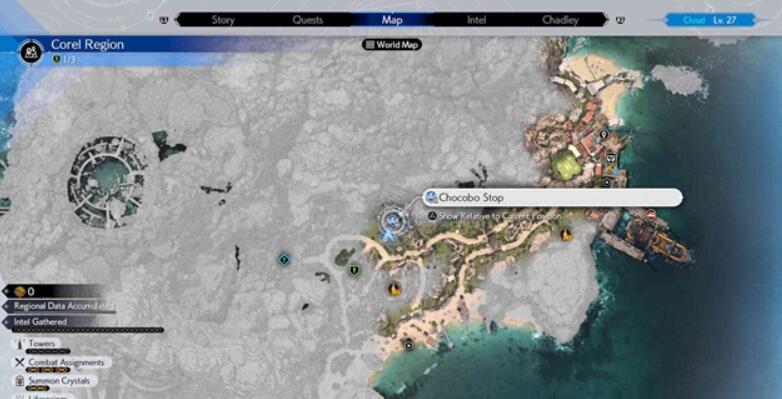Click the circular marker on the southern beach
The image size is (782, 399).
click(409, 345)
